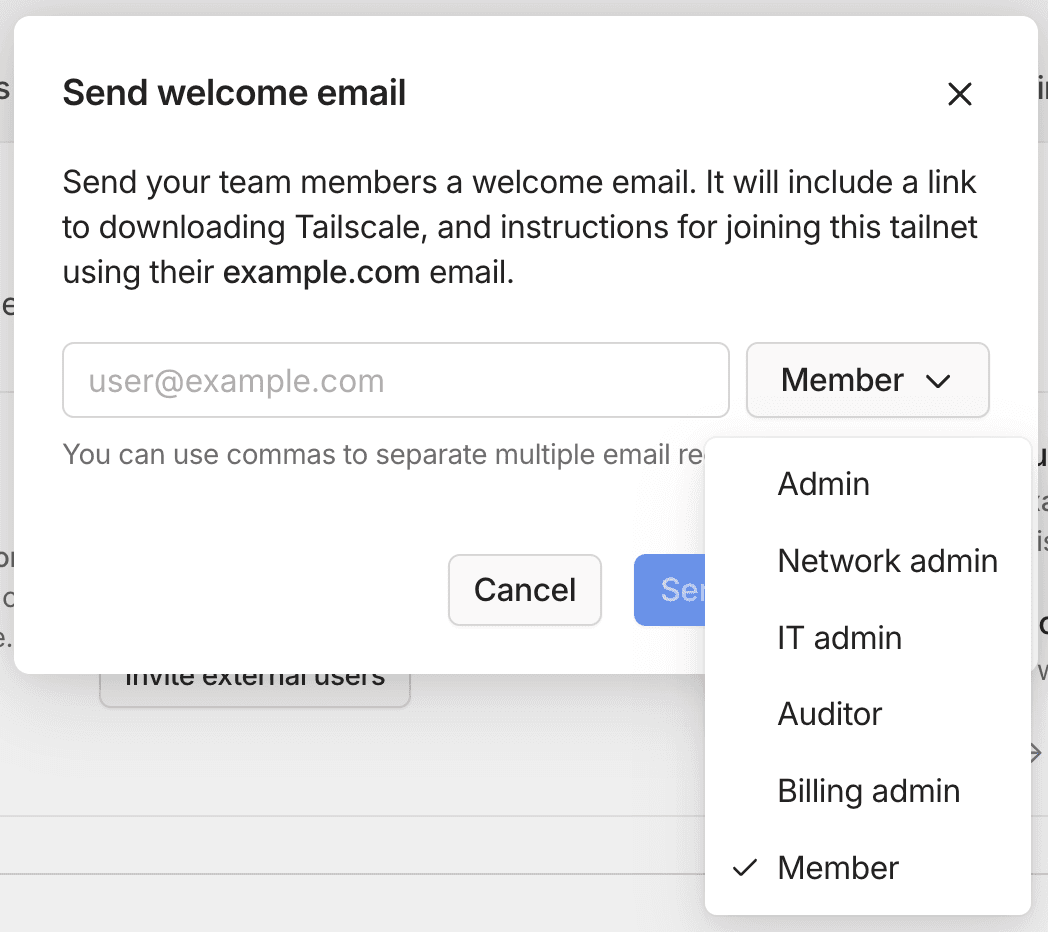The image size is (1048, 932).
Task: Select Admin from the role menu
Action: click(x=823, y=483)
